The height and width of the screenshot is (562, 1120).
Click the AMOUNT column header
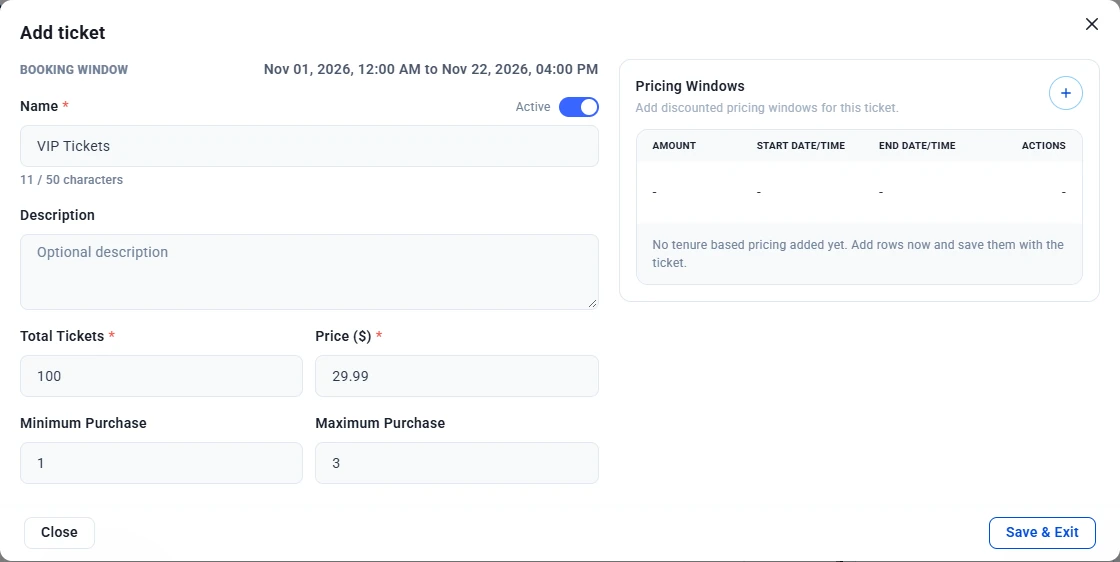tap(674, 146)
